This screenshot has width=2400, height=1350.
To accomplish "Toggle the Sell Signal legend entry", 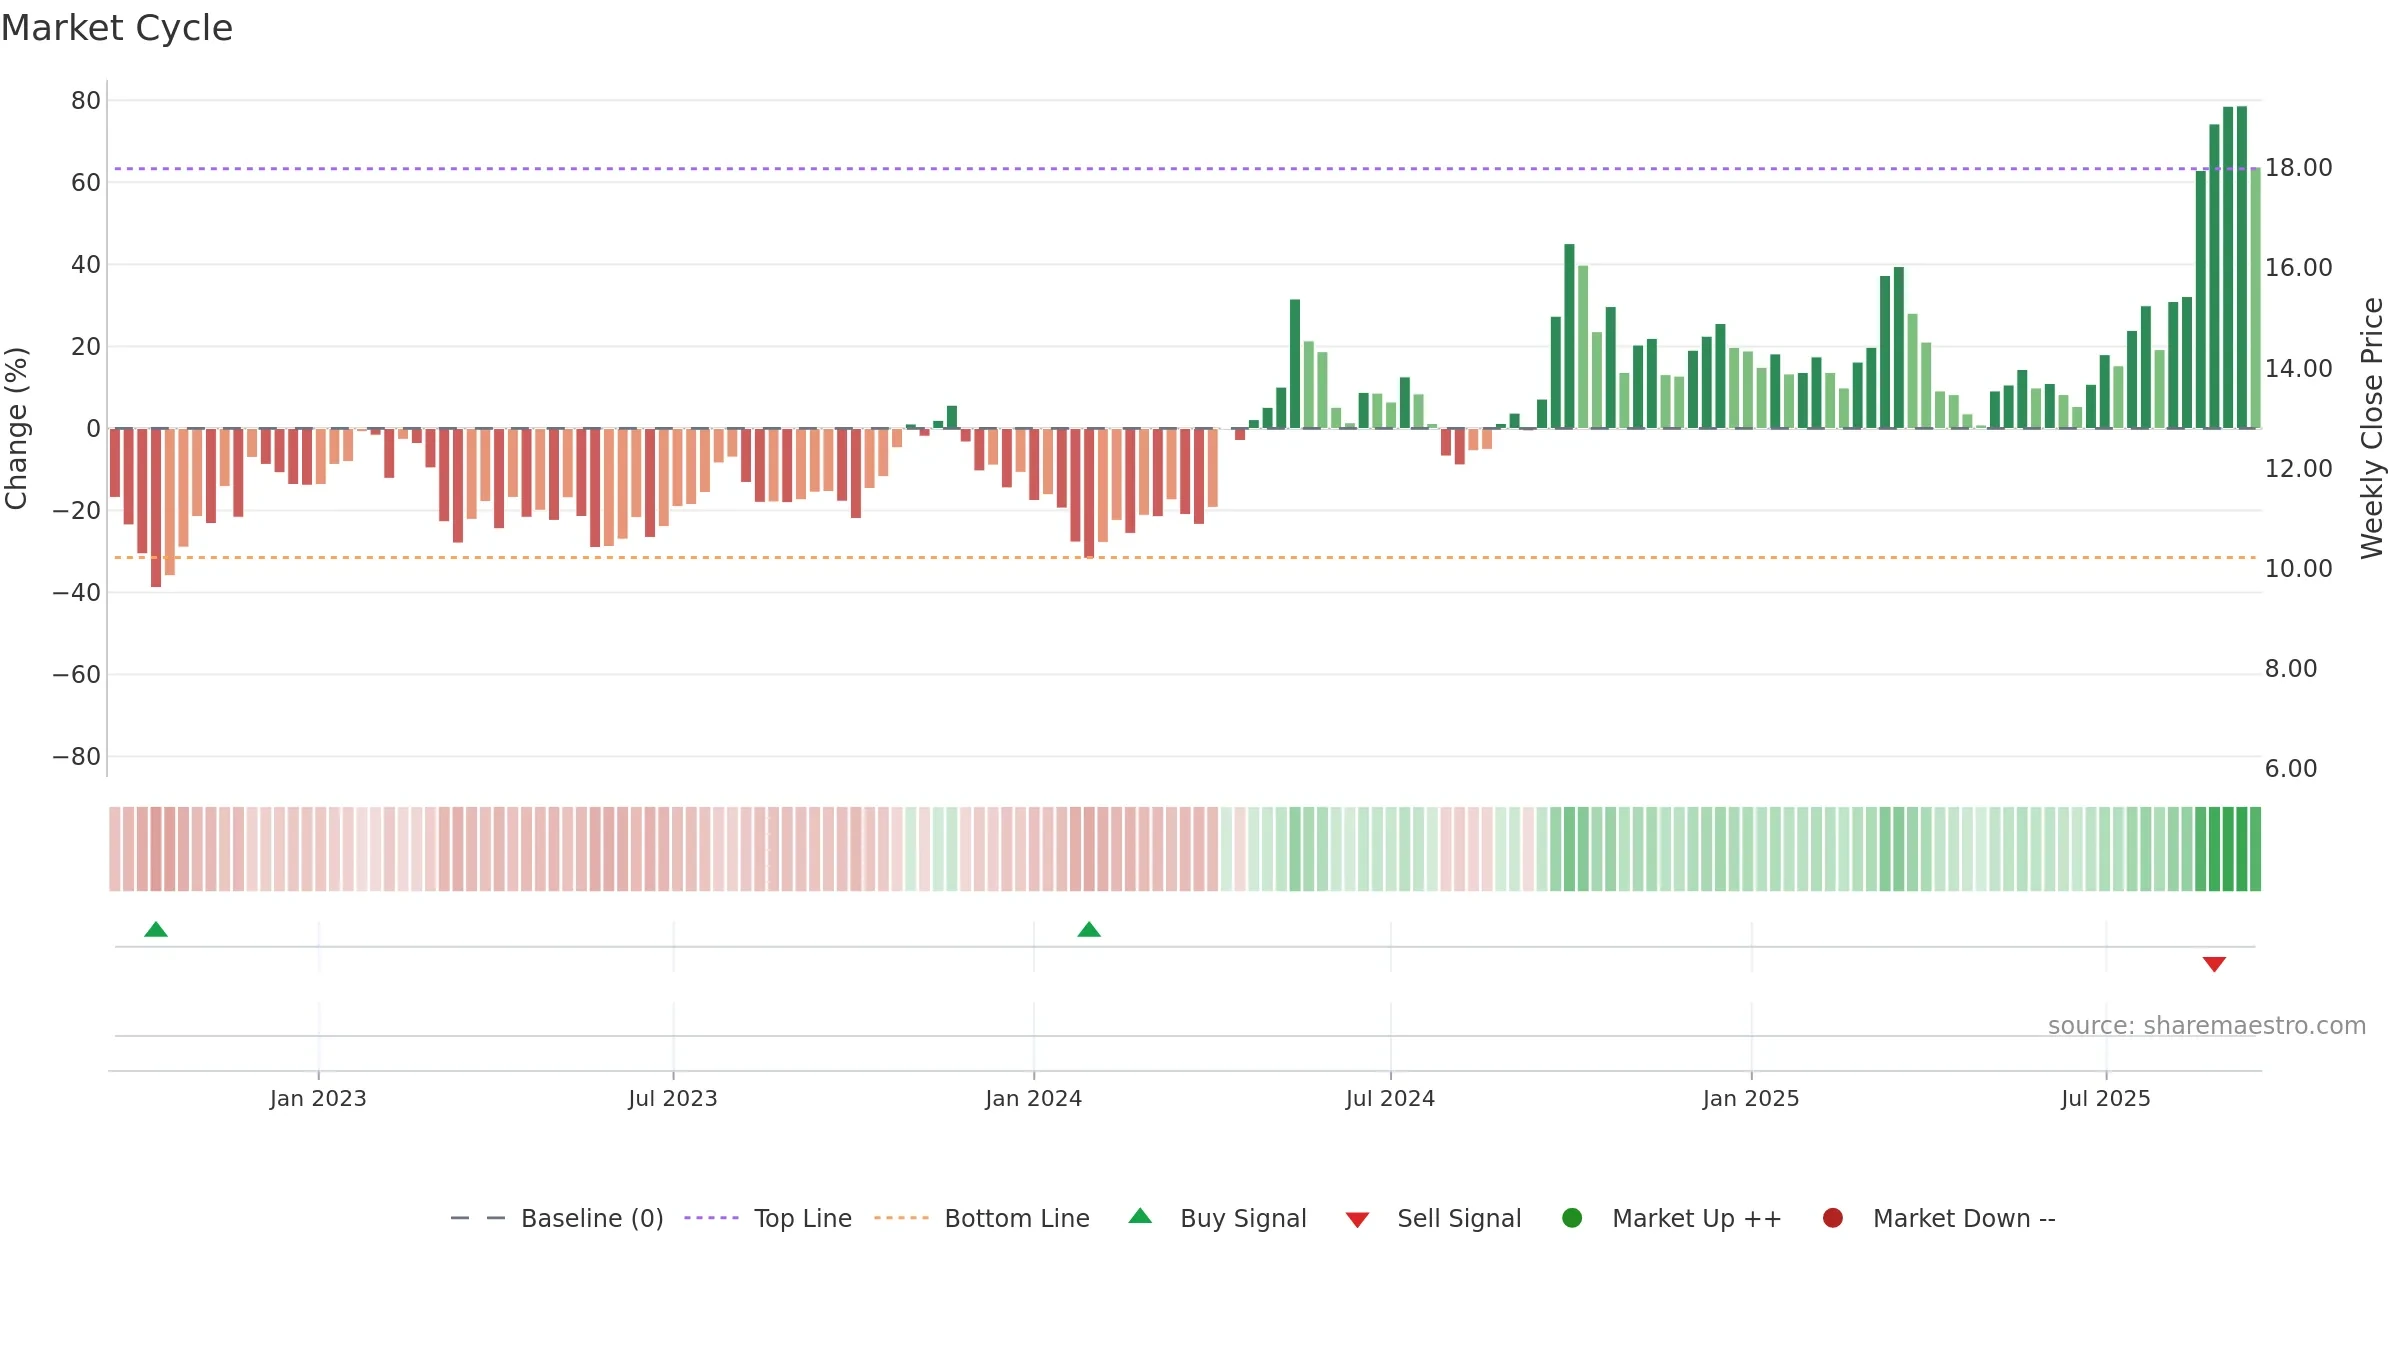I will [x=1434, y=1218].
